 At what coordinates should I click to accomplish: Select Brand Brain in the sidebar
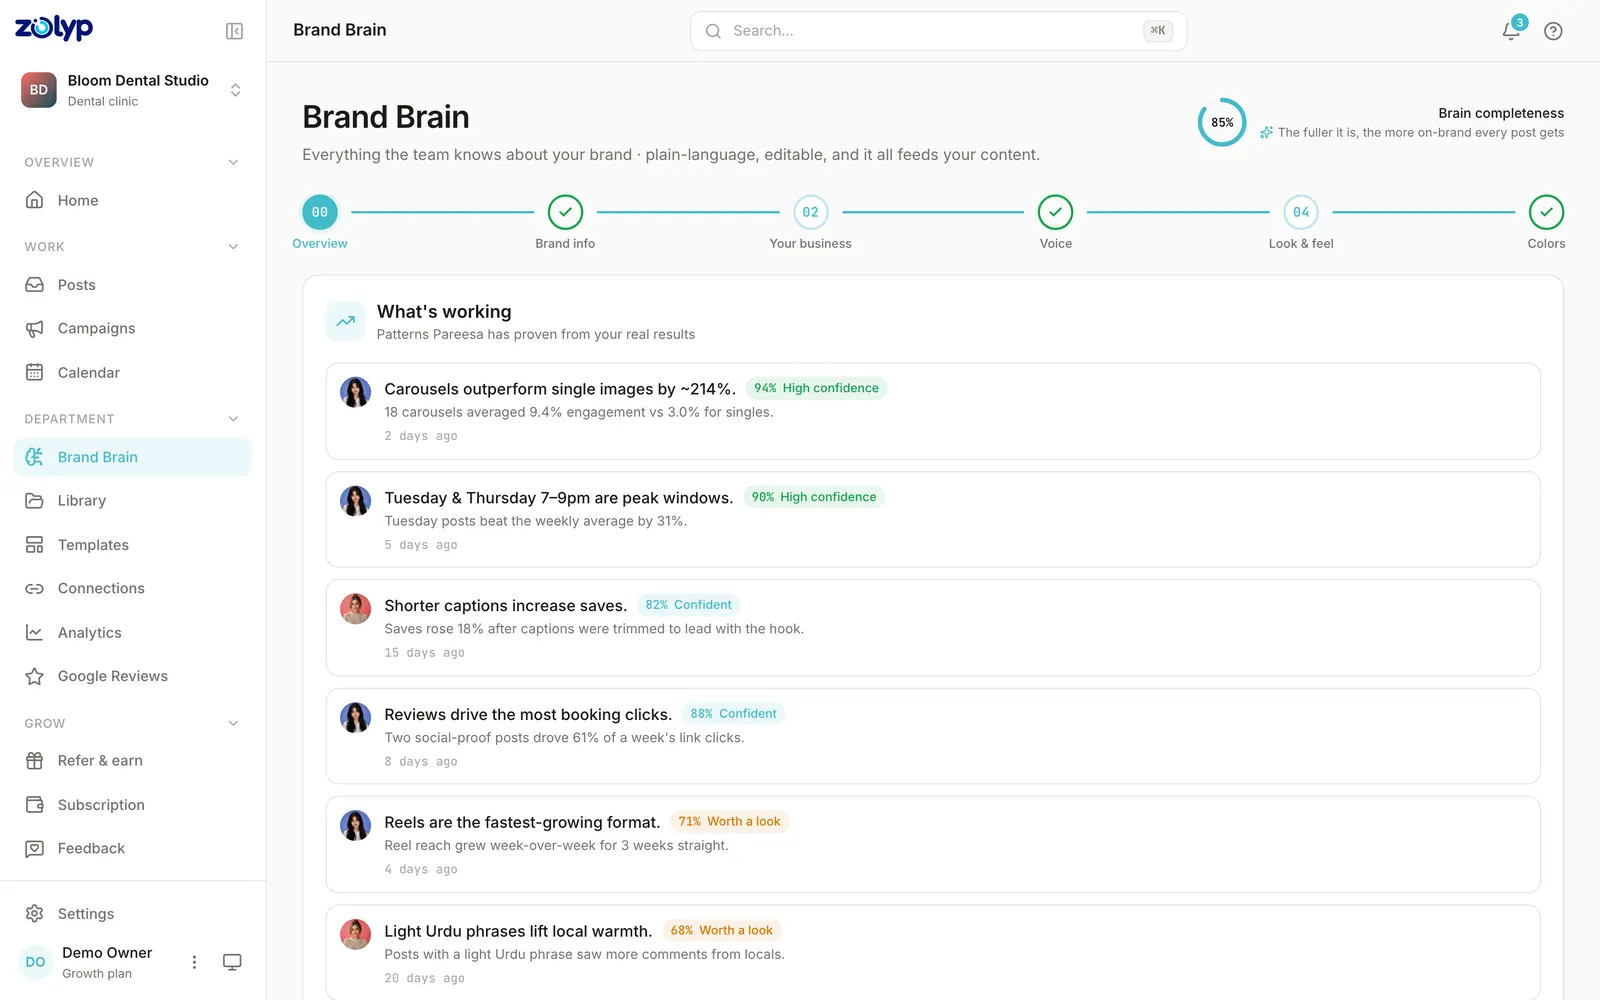click(133, 457)
